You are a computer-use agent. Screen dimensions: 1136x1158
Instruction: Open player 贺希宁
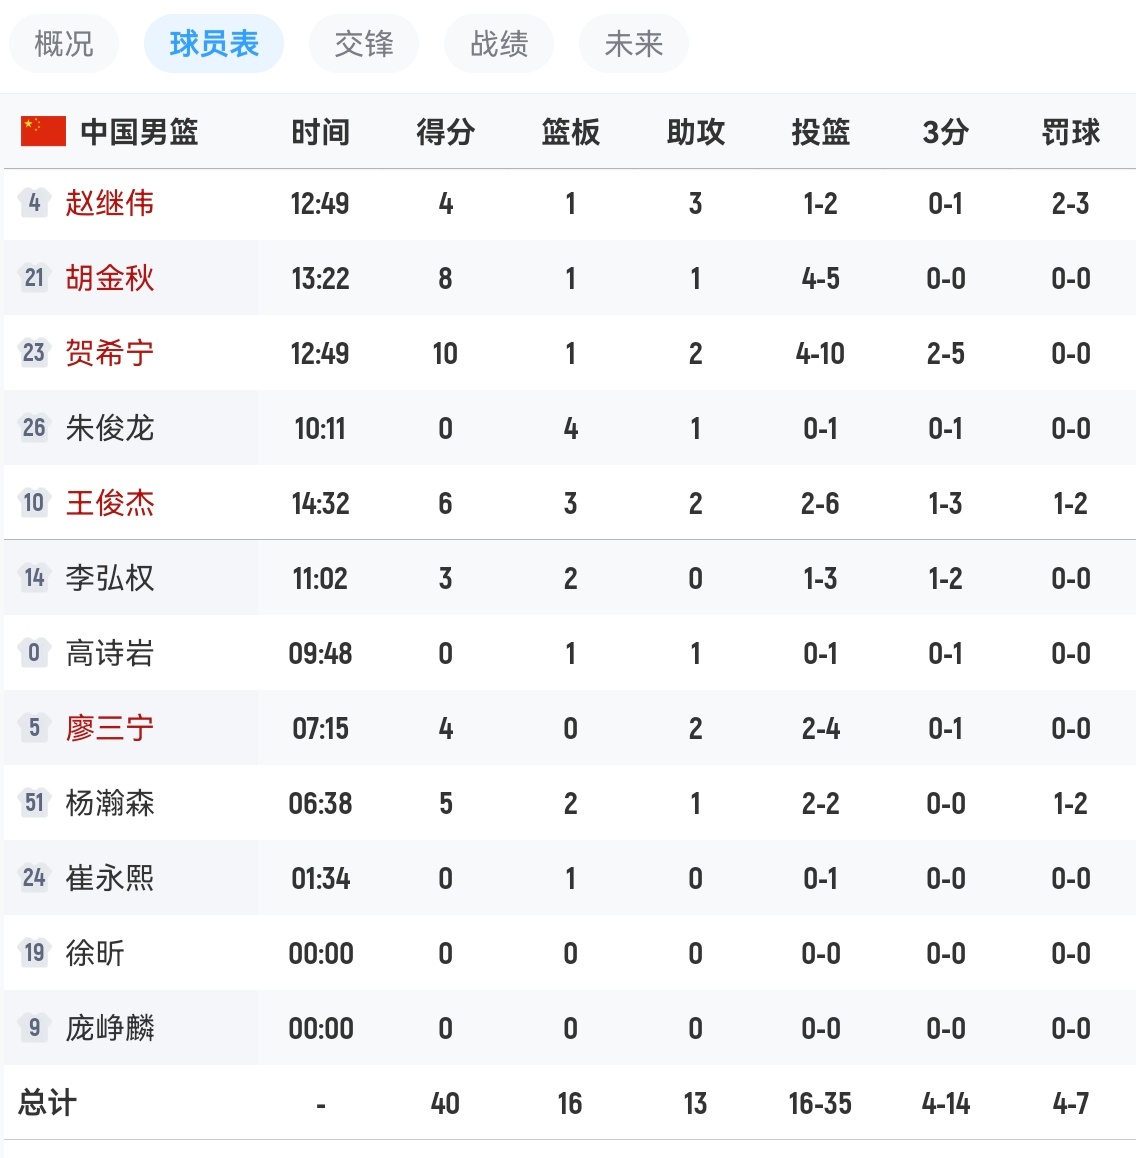click(109, 353)
